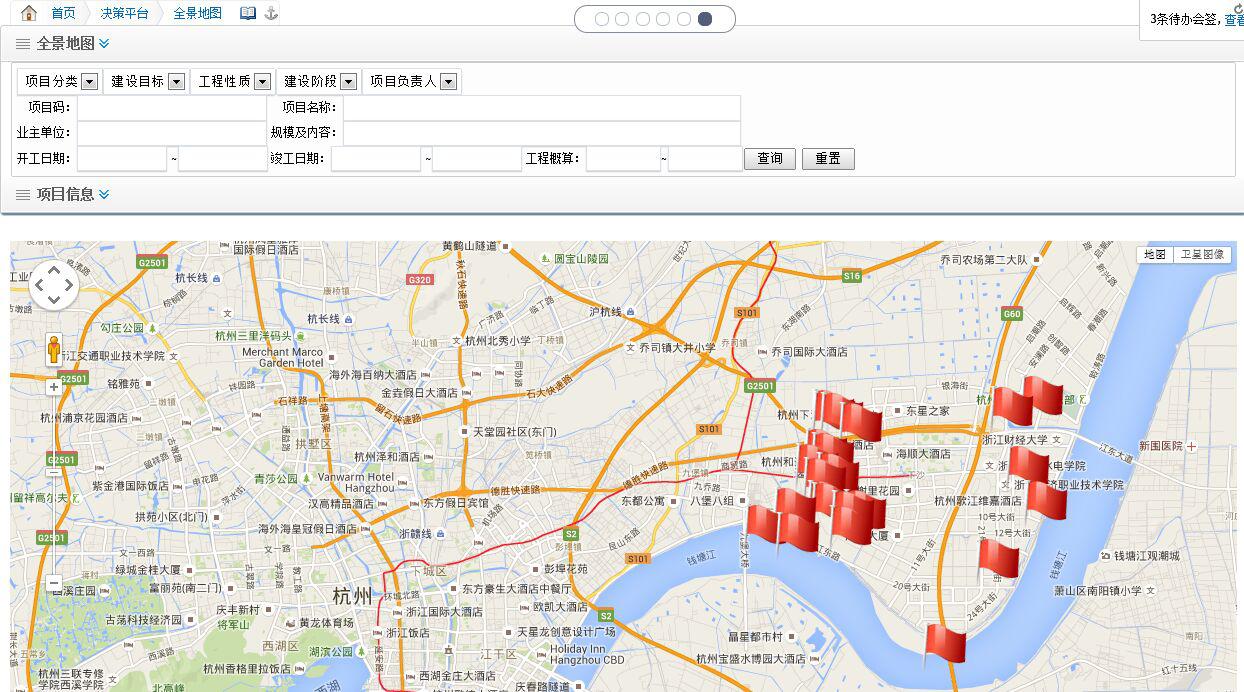Select the filled sixth page indicator
Screen dimensions: 1244x692
coord(705,19)
